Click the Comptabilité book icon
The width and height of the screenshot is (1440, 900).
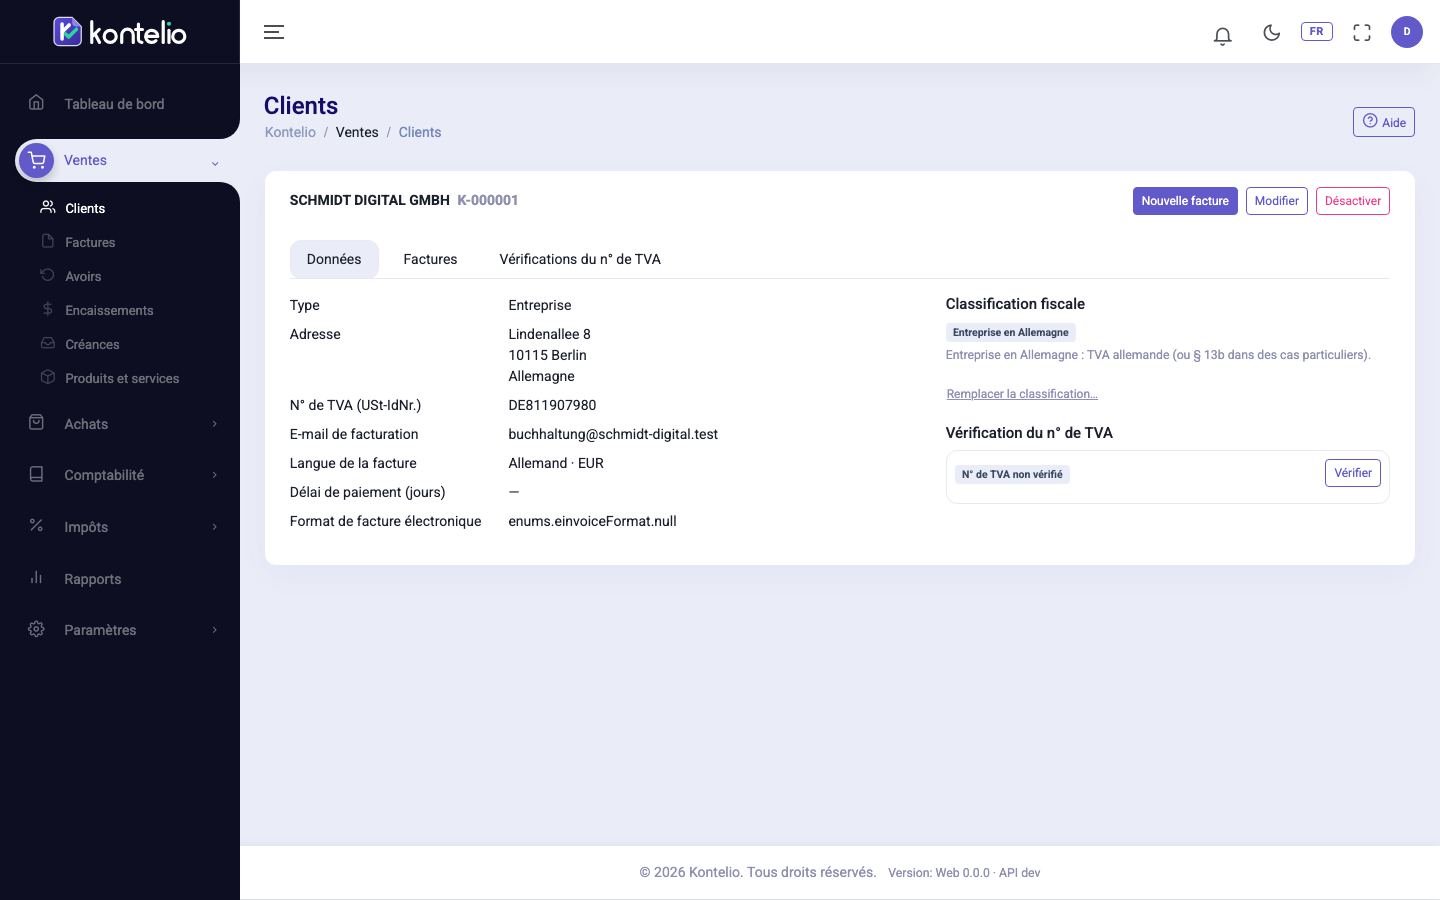36,474
